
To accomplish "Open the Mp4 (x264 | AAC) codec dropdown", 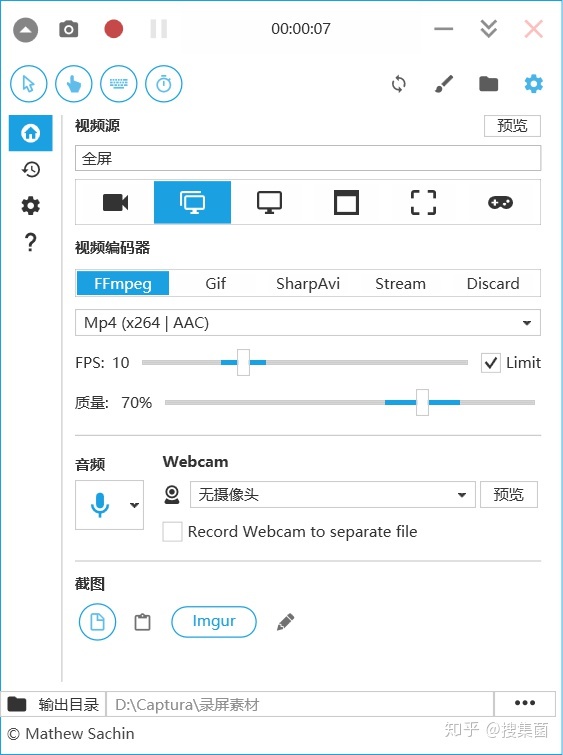I will [x=308, y=323].
